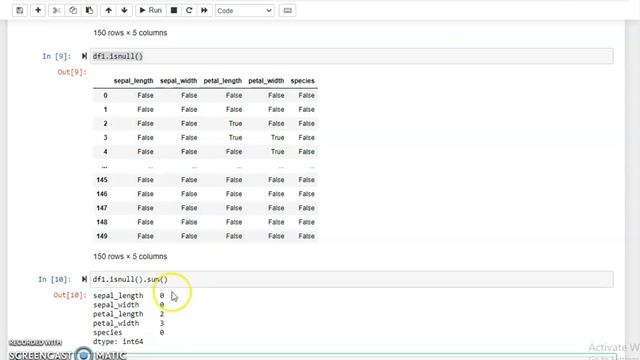Click True in row 3 petal_width
640x360 pixels.
pyautogui.click(x=278, y=138)
